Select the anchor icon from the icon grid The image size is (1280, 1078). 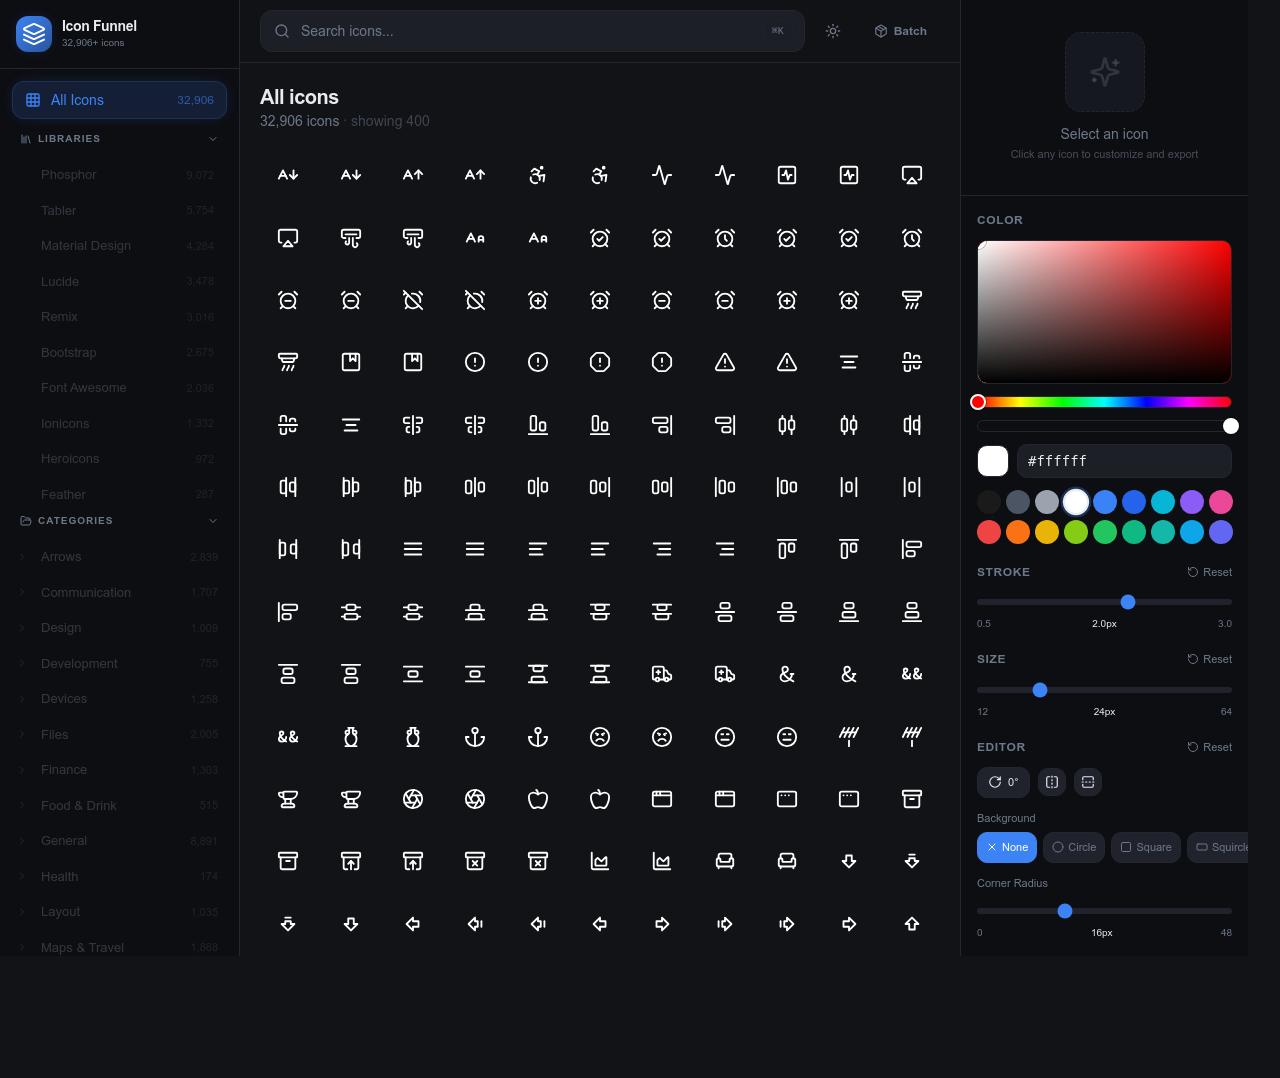[474, 737]
